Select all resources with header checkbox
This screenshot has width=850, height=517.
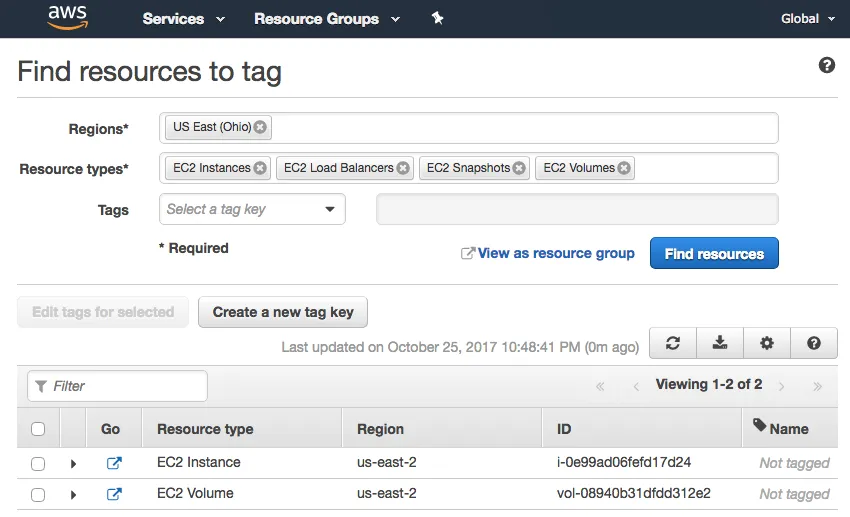(x=38, y=429)
